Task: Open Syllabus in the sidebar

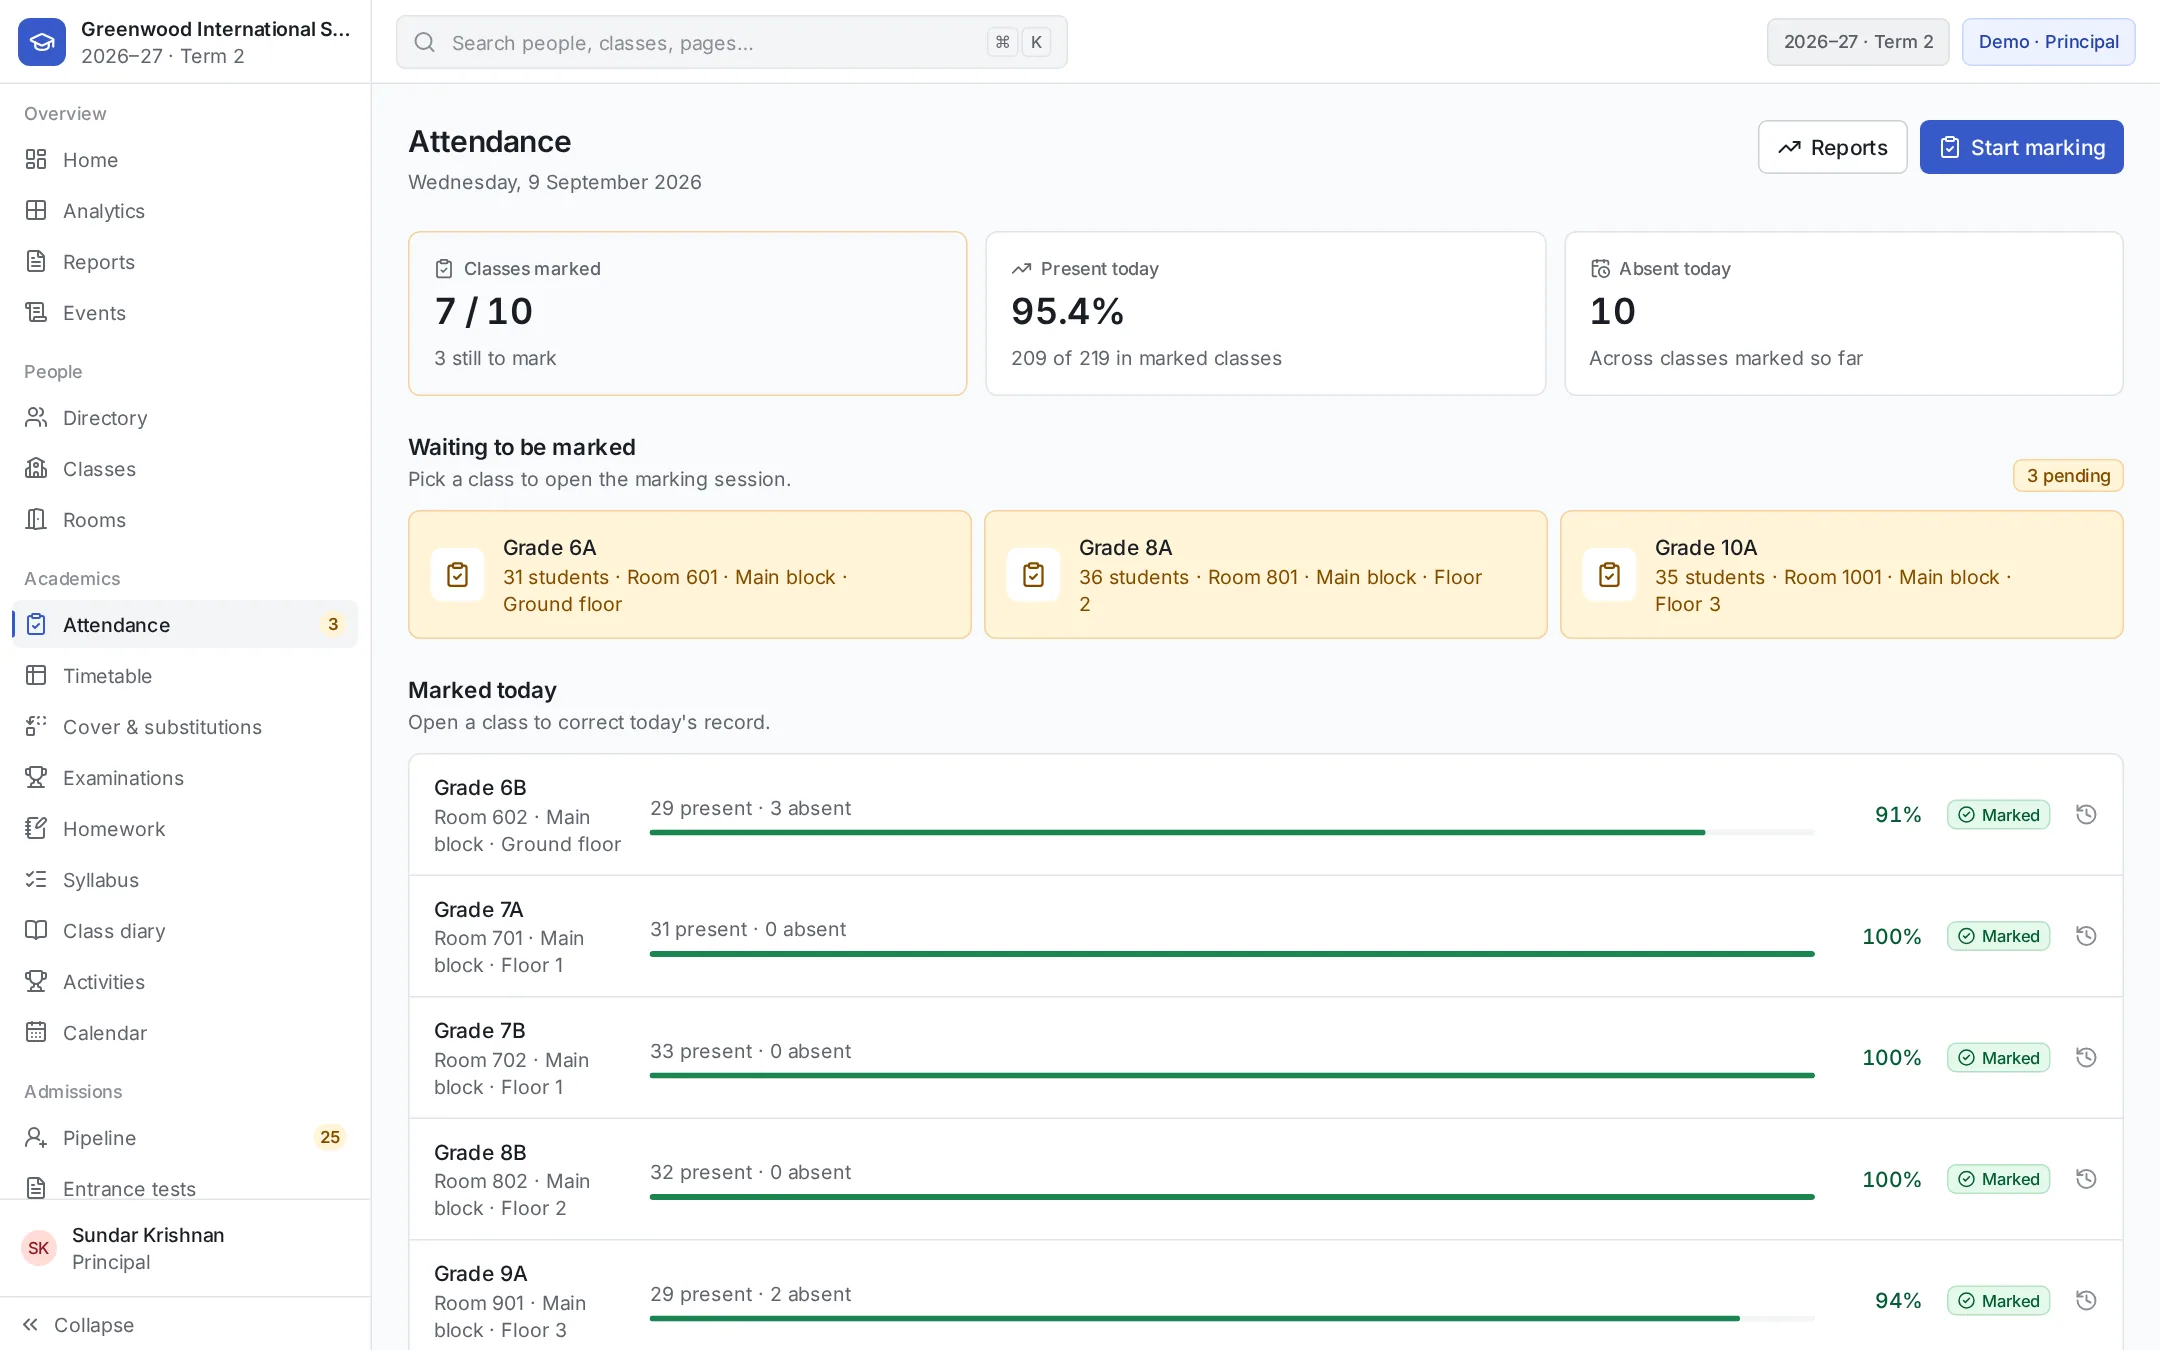Action: (185, 880)
